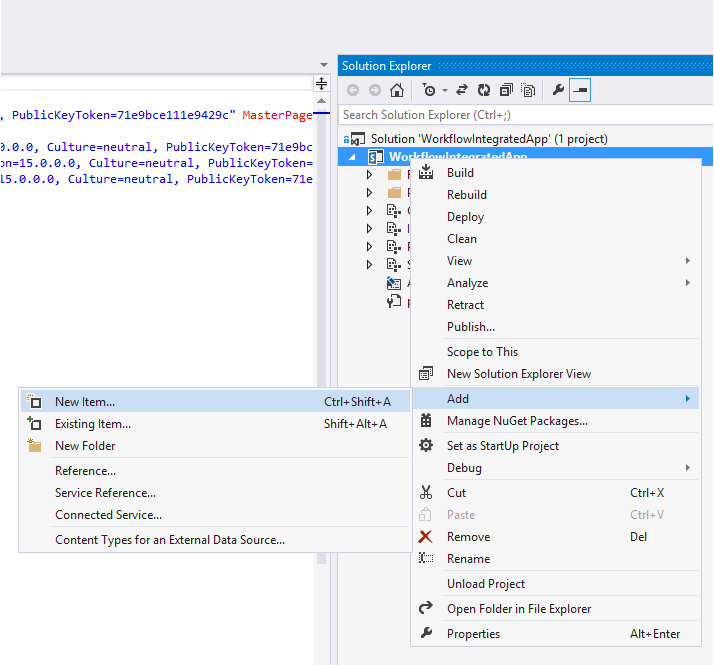
Task: Click the folder icon of first tree item
Action: click(394, 174)
